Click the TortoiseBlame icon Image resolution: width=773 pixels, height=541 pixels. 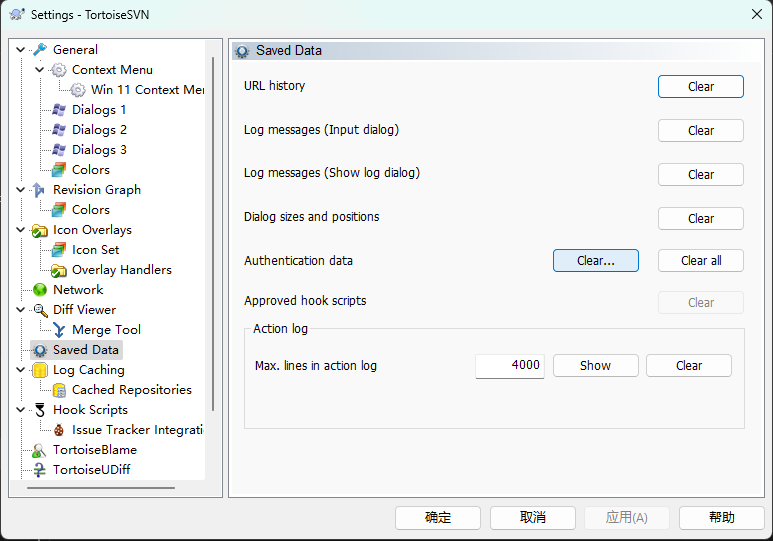tap(39, 450)
